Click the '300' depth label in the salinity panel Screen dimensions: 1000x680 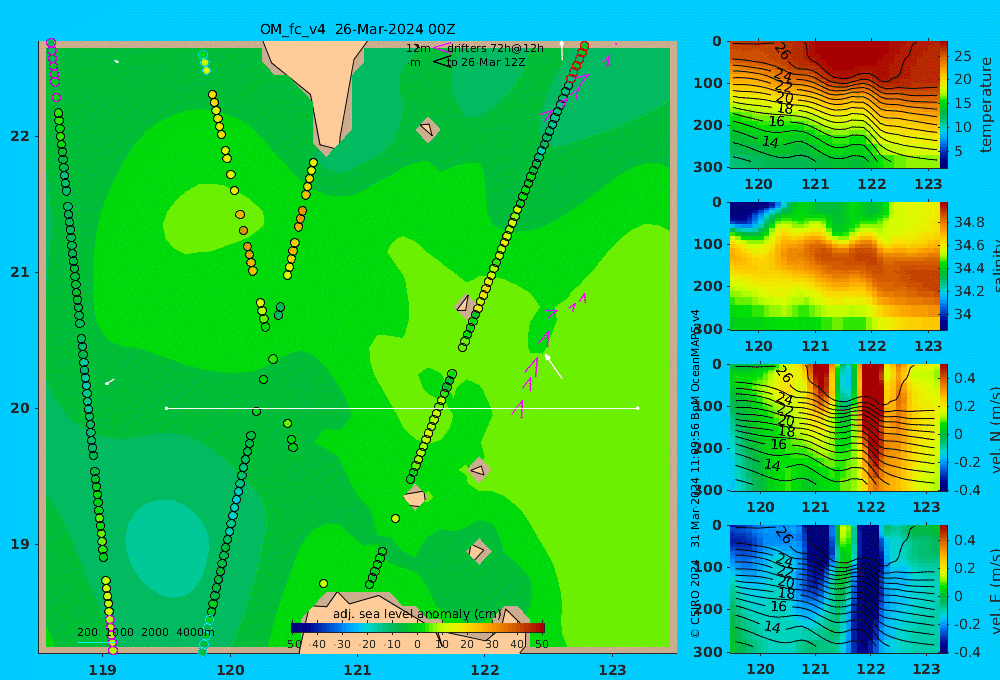(708, 329)
